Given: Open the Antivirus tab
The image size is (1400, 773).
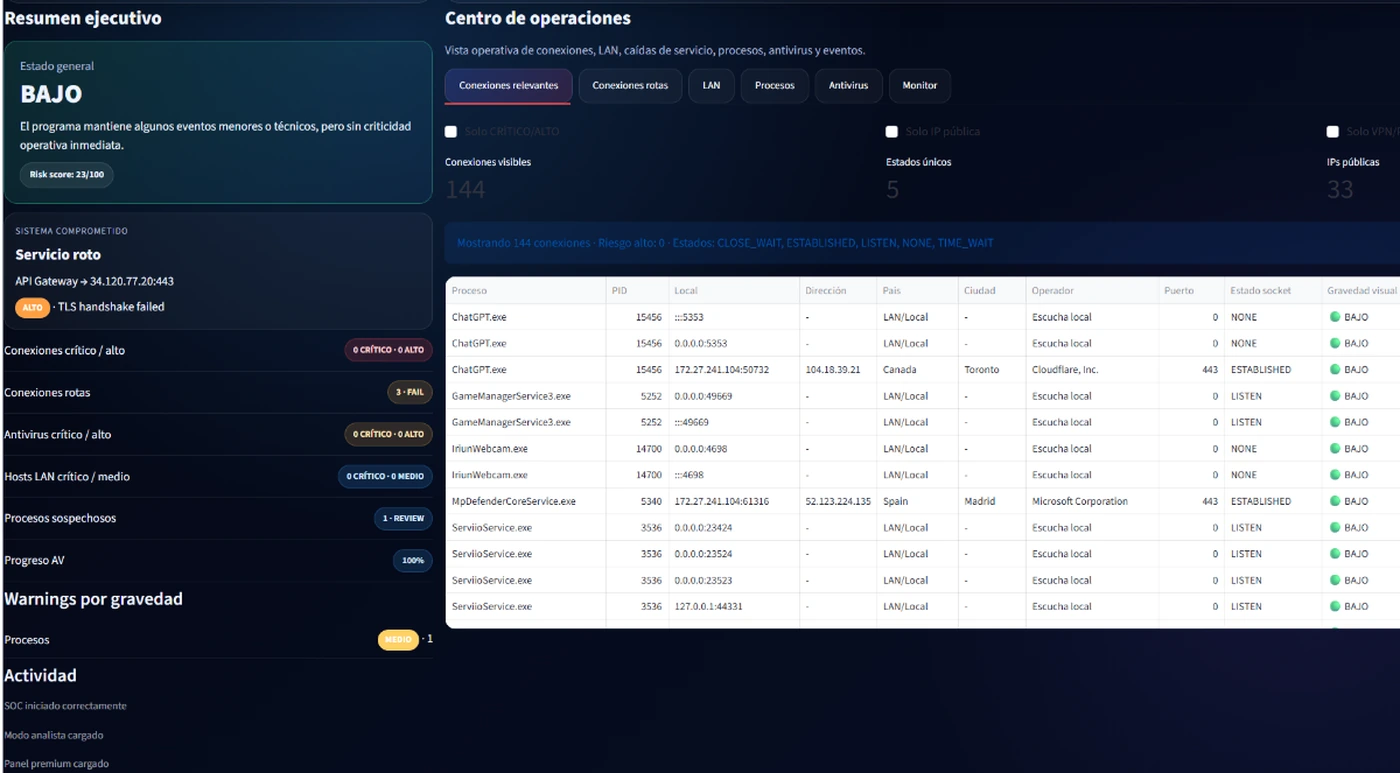Looking at the screenshot, I should [x=848, y=86].
